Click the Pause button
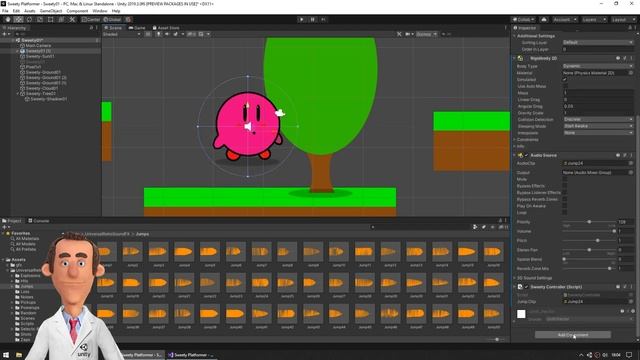 coord(313,19)
